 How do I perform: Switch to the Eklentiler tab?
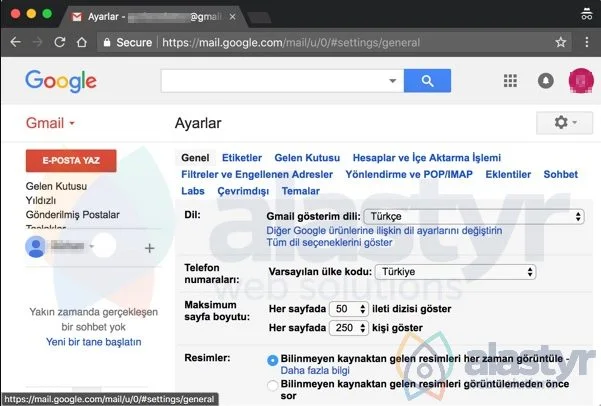coord(508,174)
